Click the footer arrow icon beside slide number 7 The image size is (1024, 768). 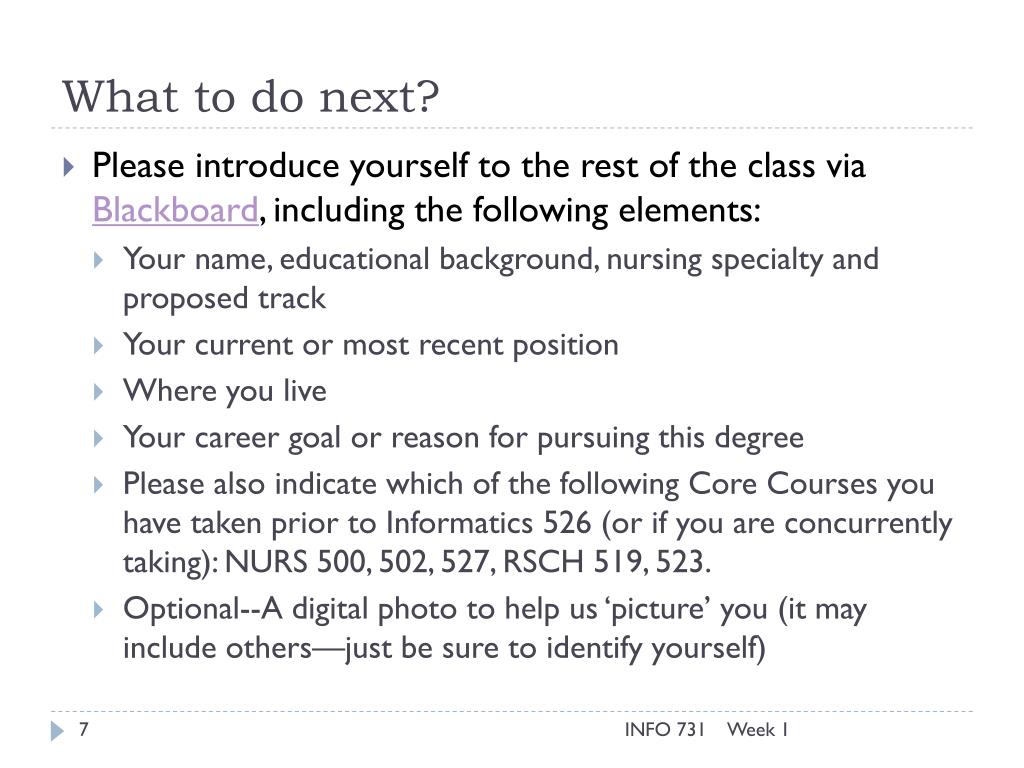click(x=57, y=731)
